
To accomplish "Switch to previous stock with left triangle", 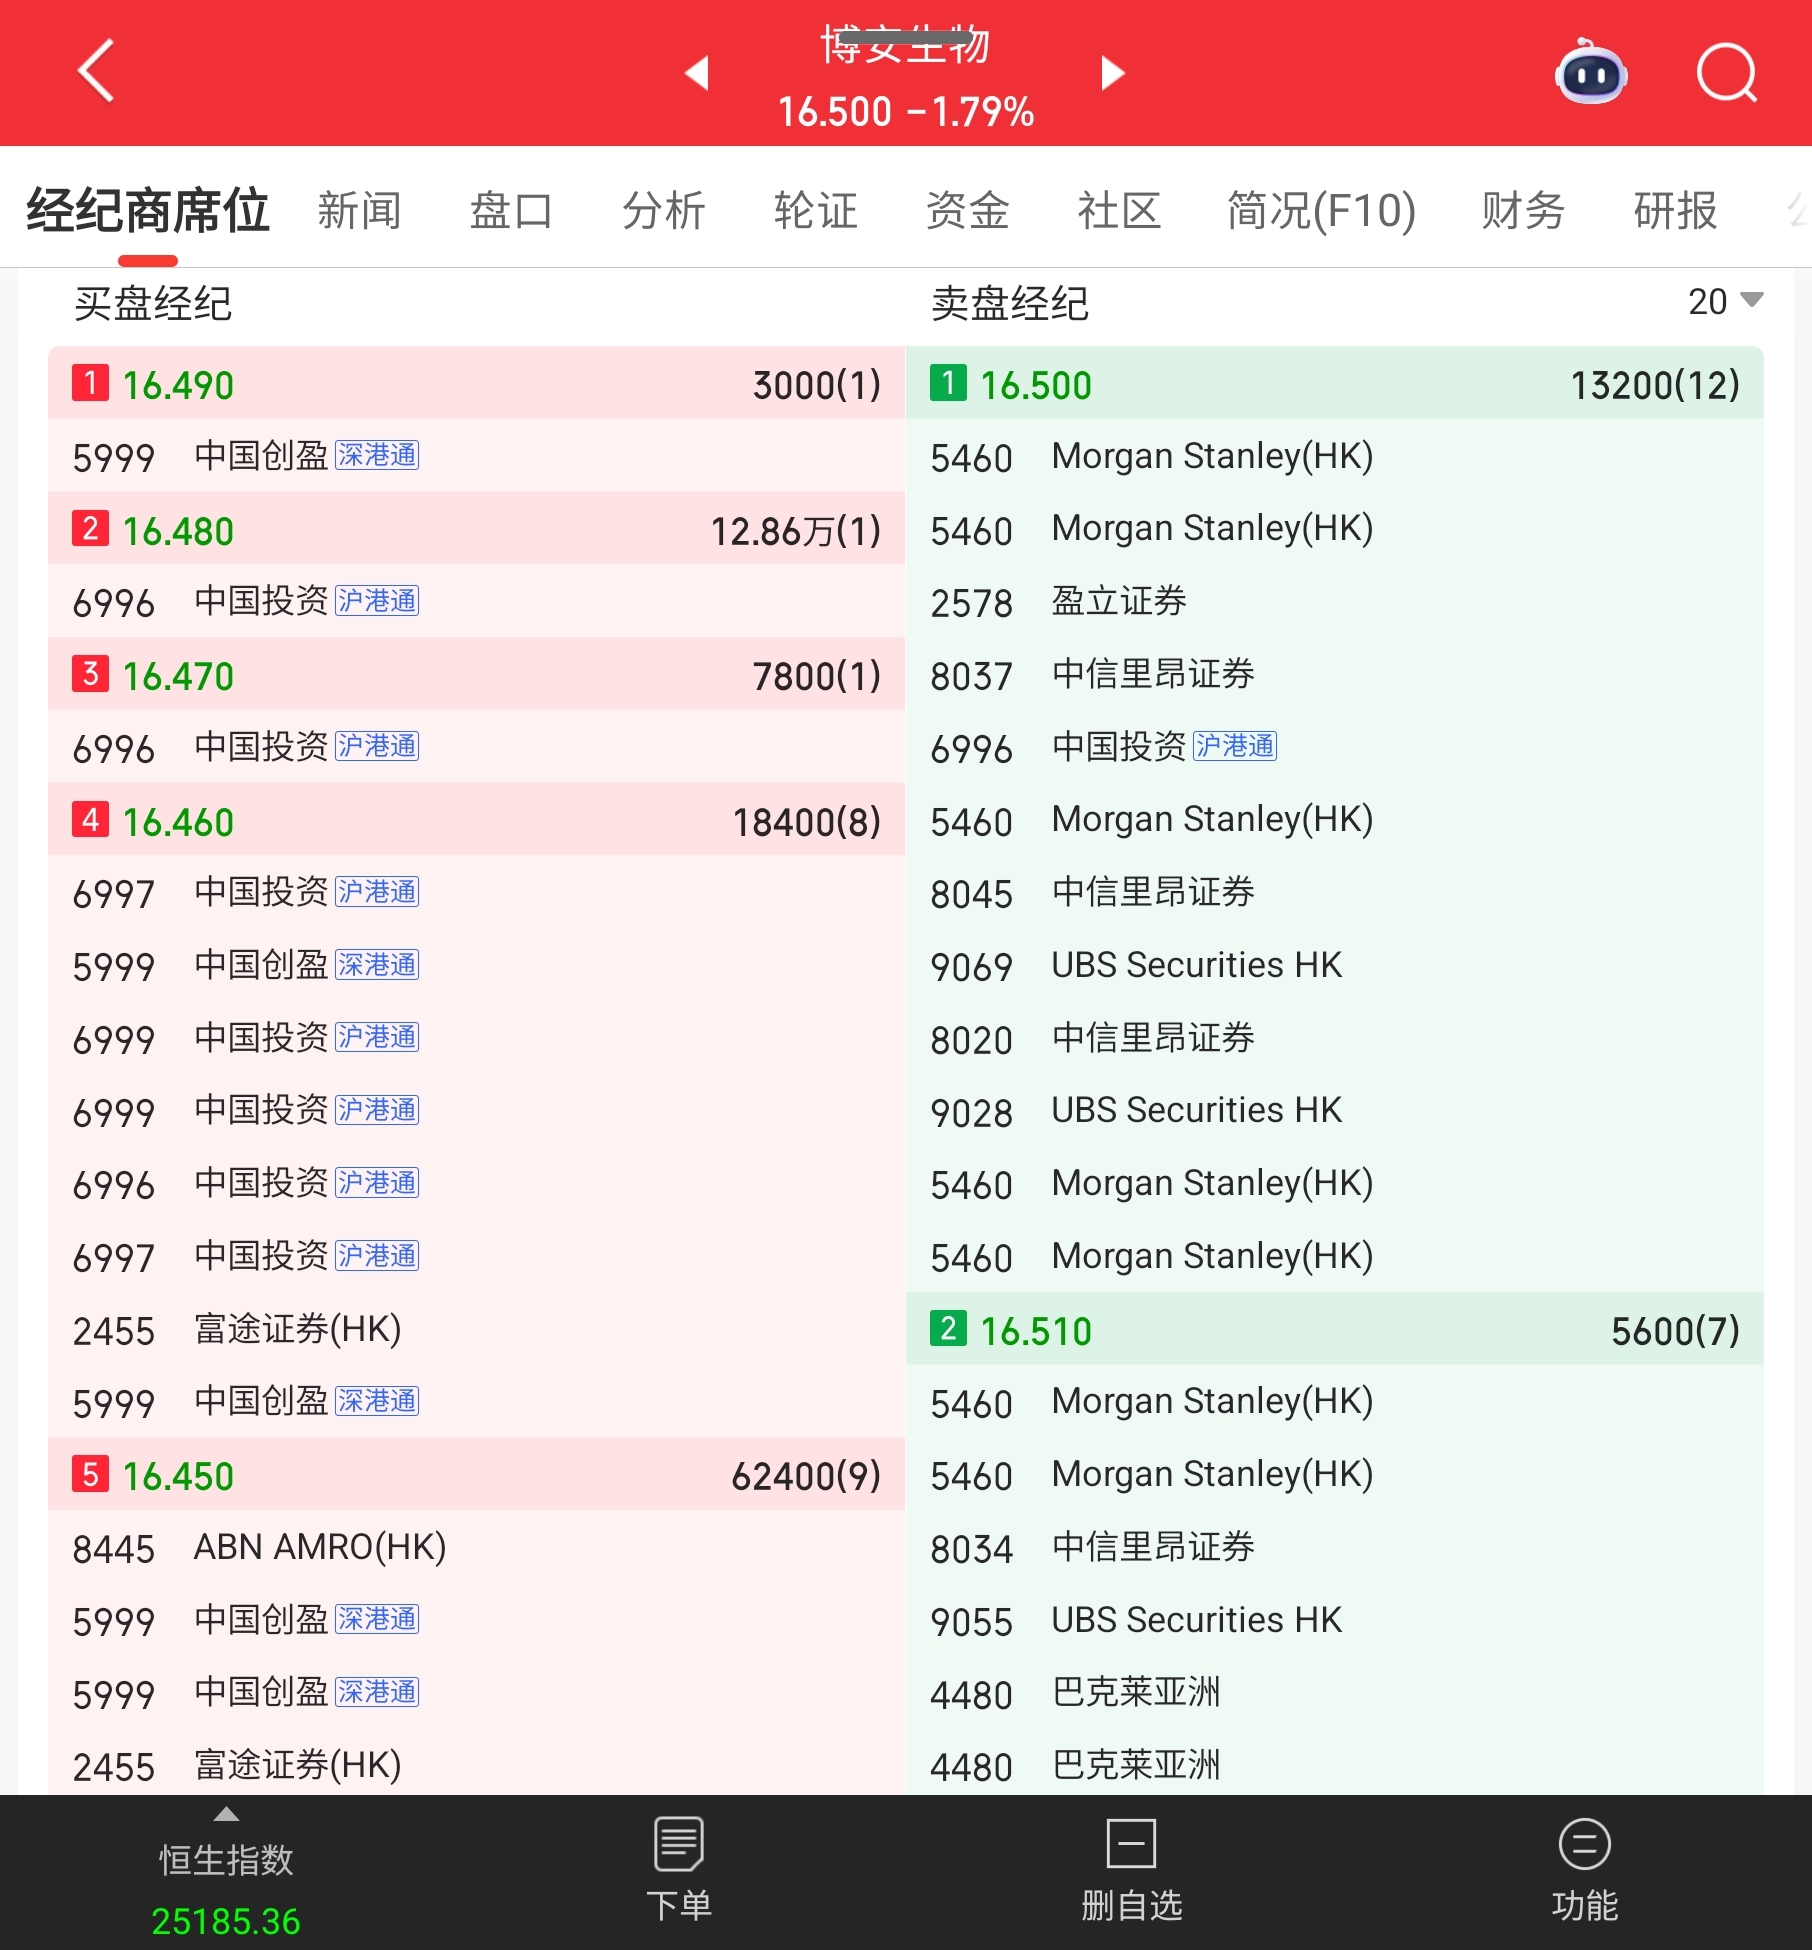I will [x=697, y=72].
